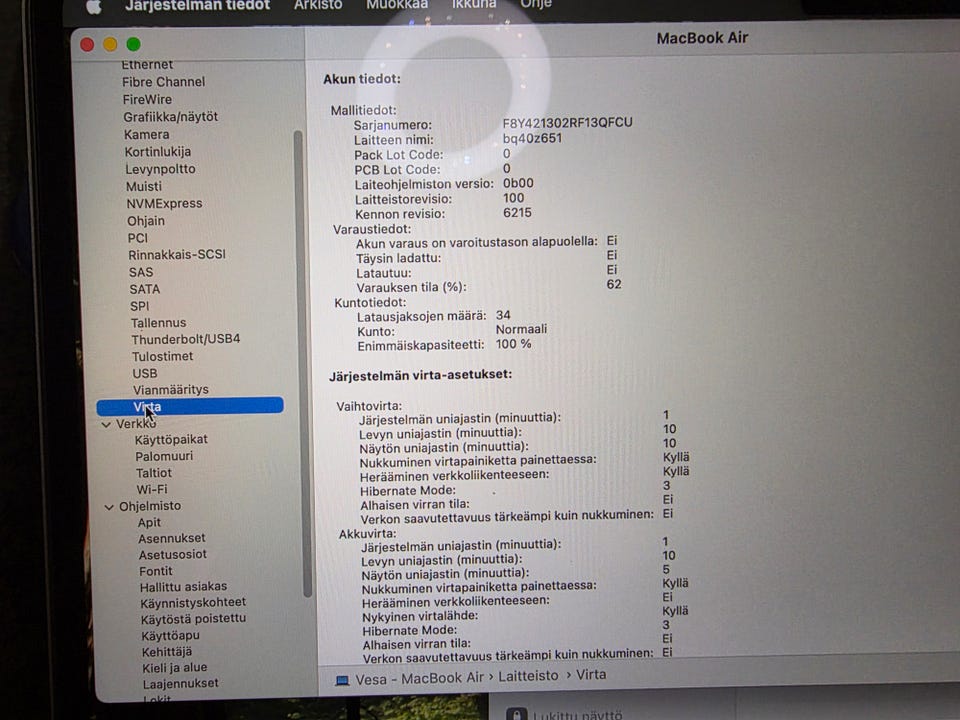The width and height of the screenshot is (960, 720).
Task: Select Grafiikka/näytöt in the sidebar
Action: [170, 117]
